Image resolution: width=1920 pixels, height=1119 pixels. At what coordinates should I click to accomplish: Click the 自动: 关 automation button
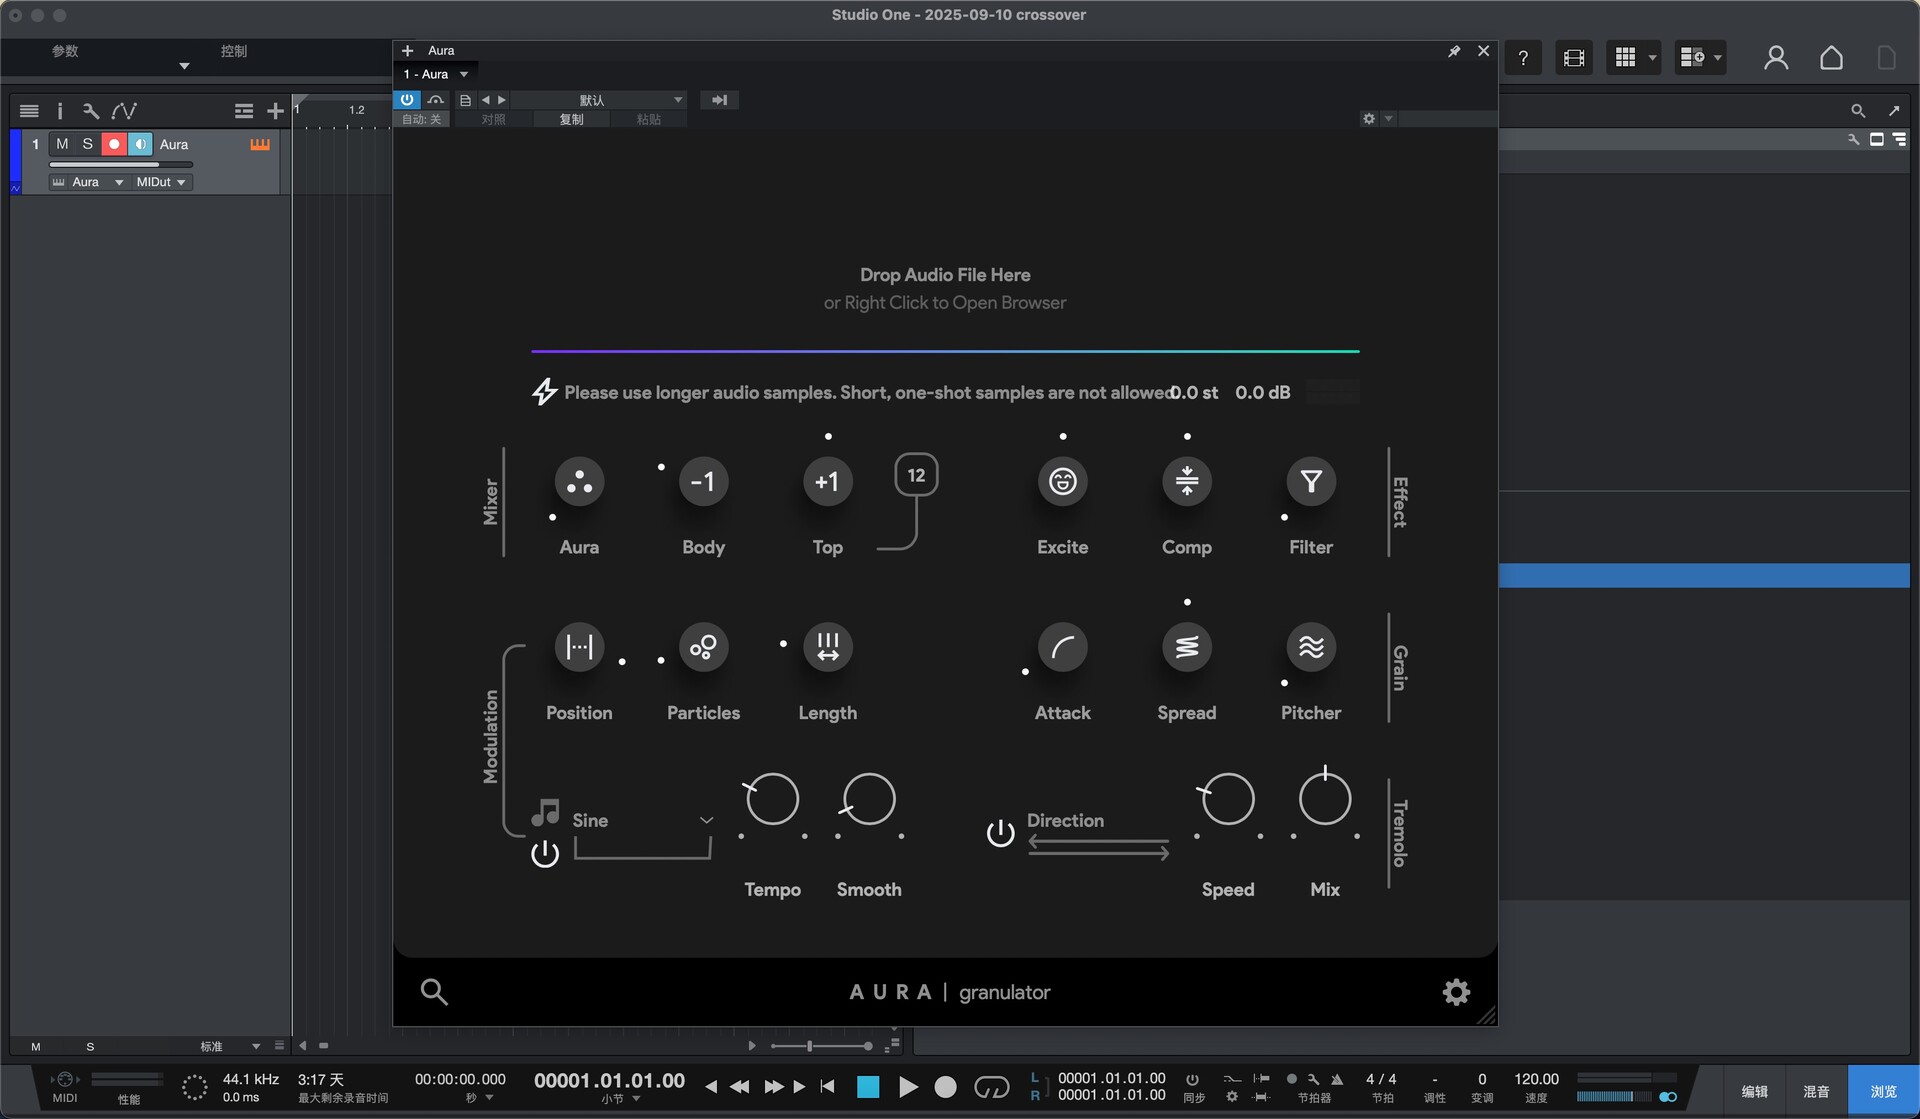tap(421, 119)
